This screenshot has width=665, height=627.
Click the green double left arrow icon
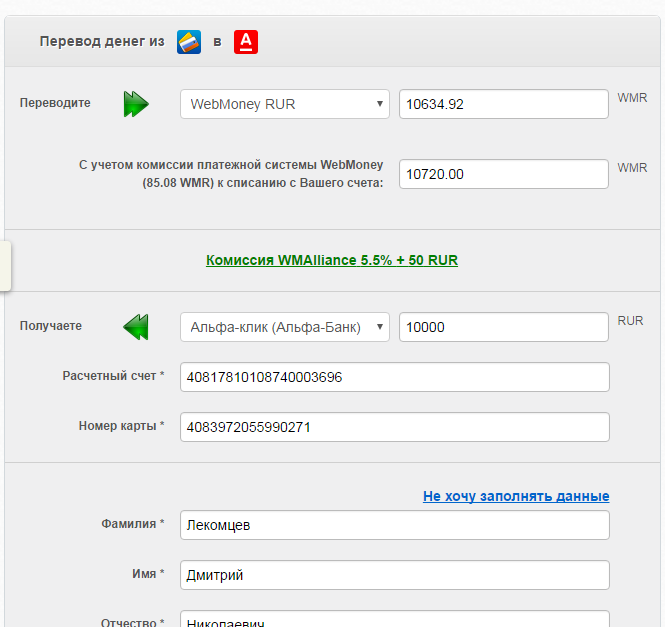pos(136,327)
